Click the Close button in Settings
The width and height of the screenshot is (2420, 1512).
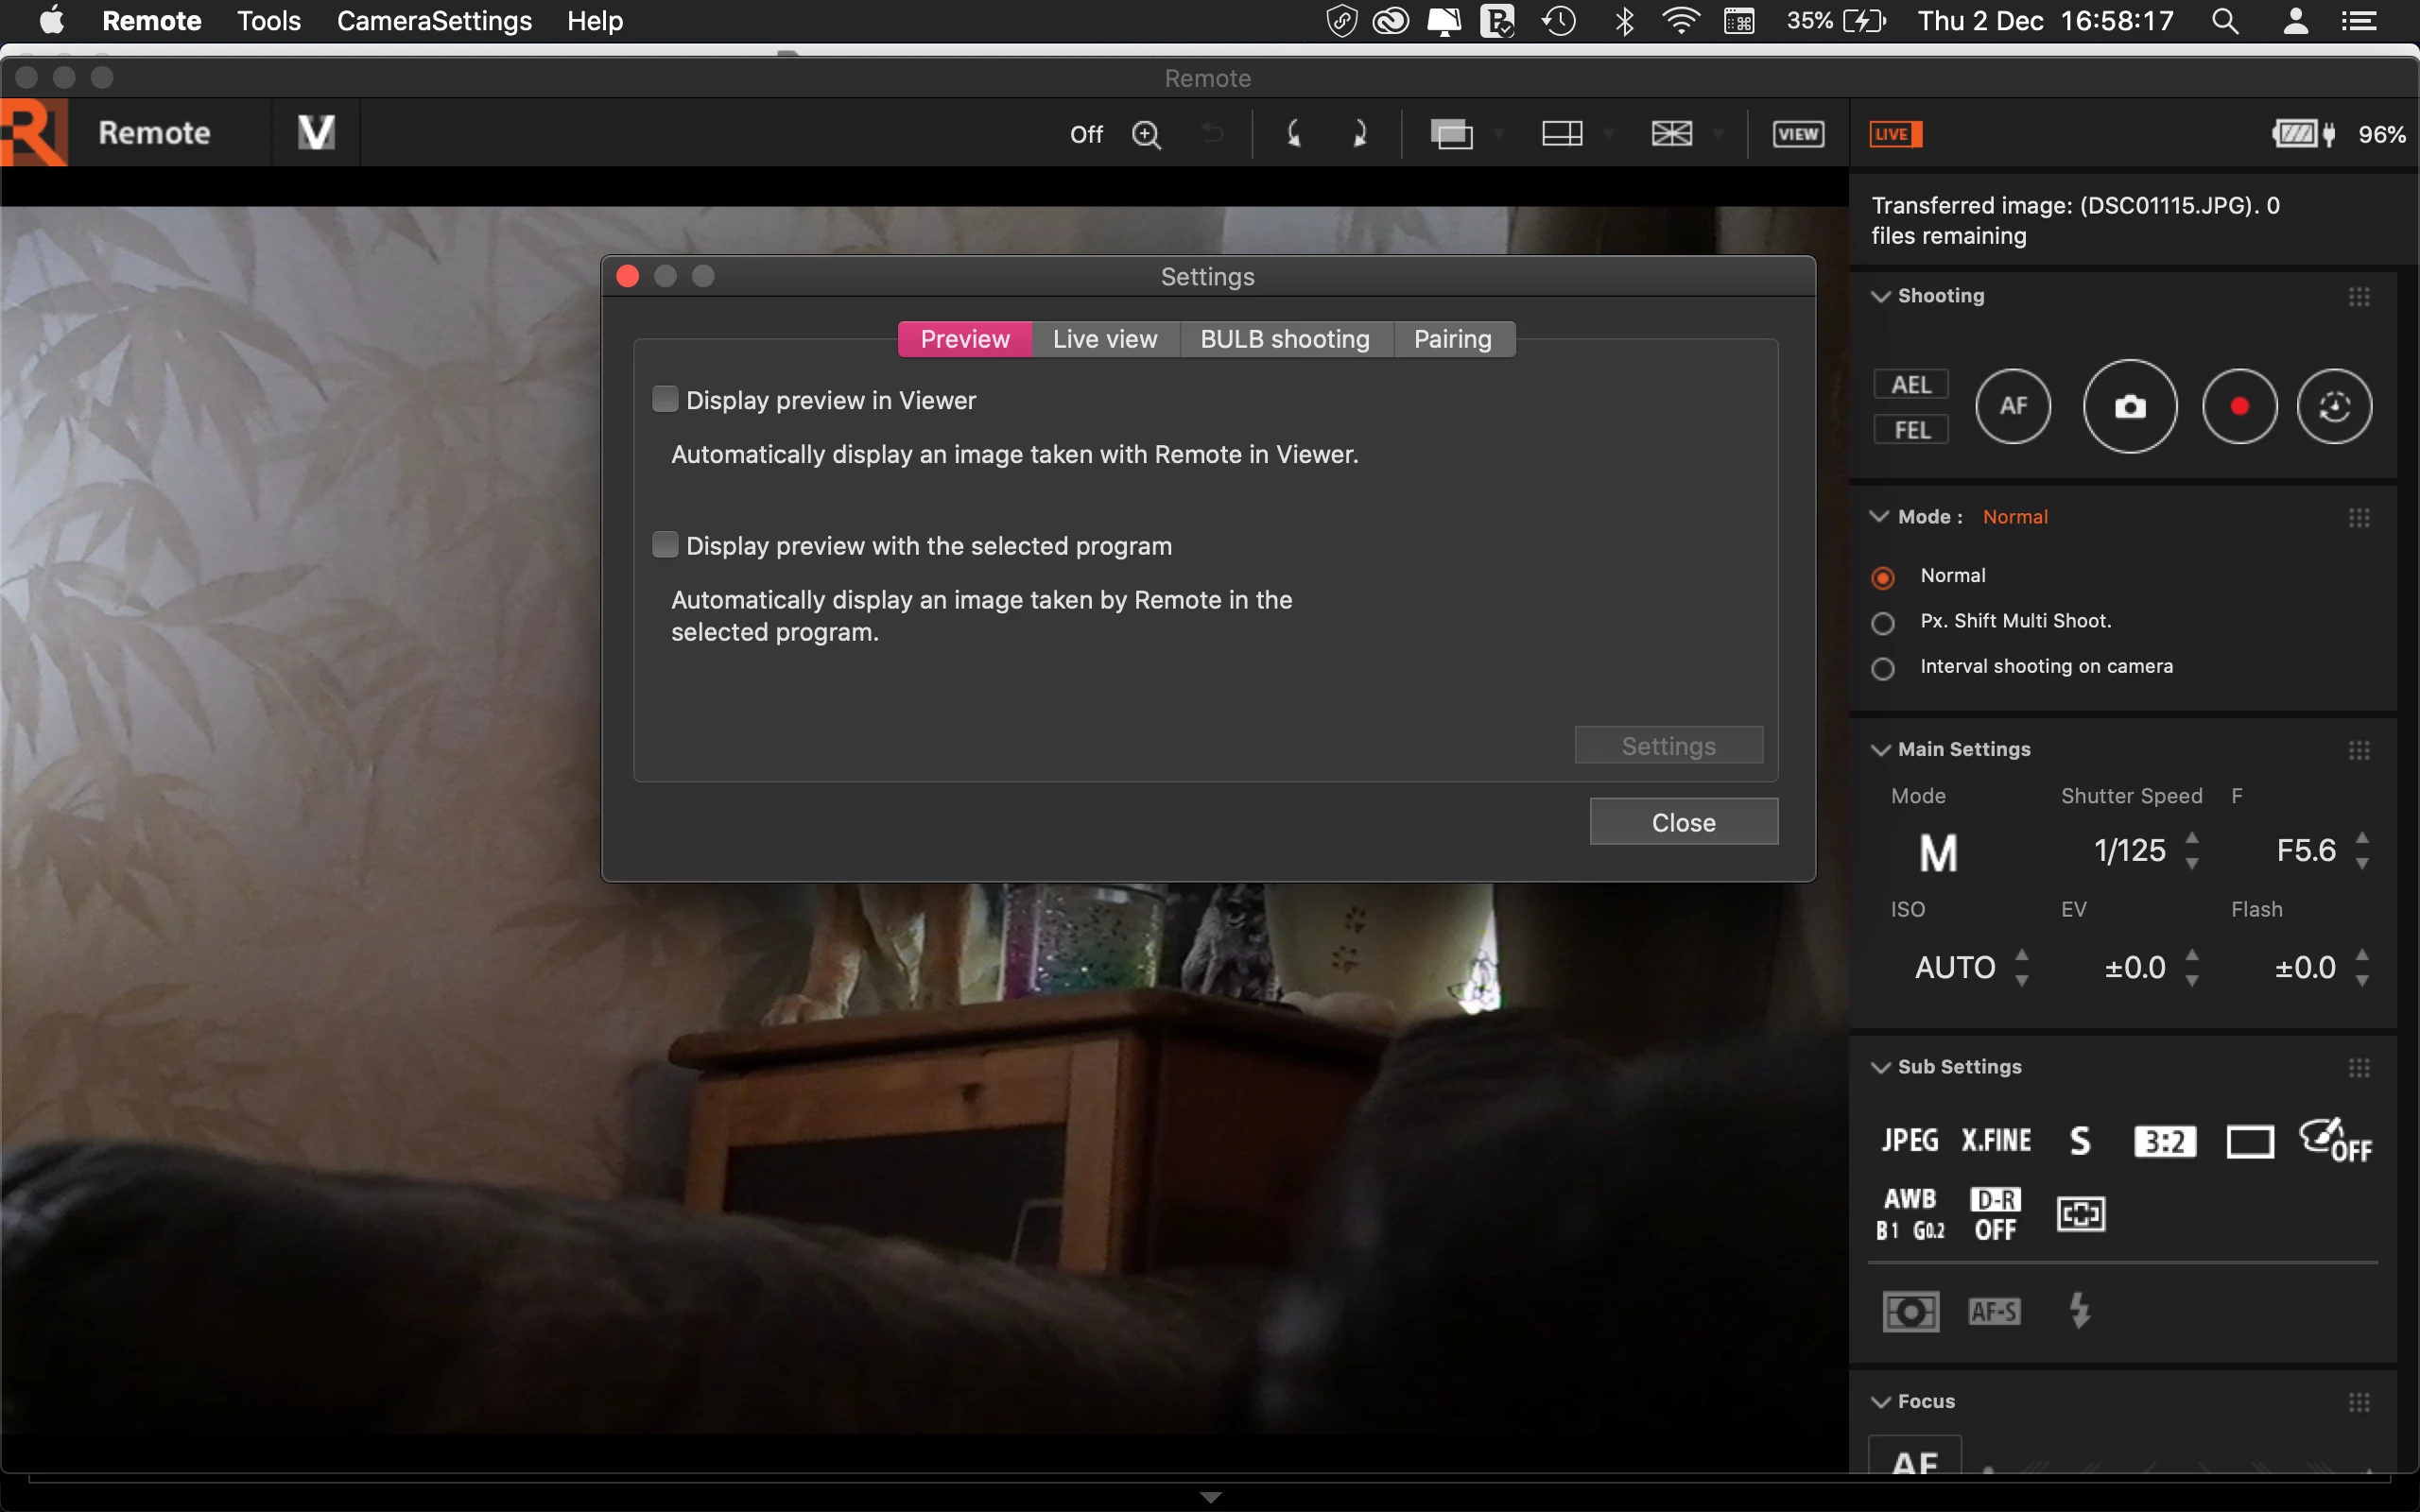click(x=1683, y=822)
